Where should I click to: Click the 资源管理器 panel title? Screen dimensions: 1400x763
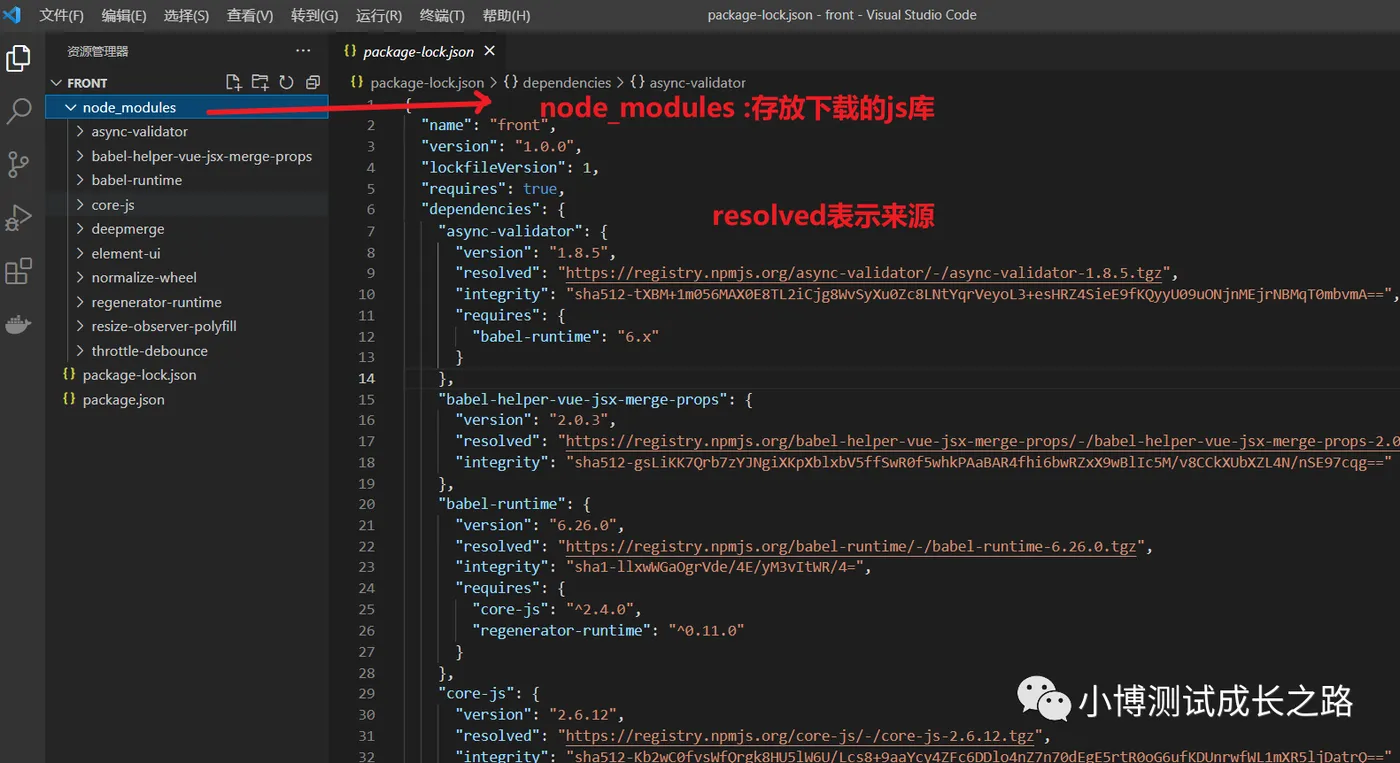(98, 51)
